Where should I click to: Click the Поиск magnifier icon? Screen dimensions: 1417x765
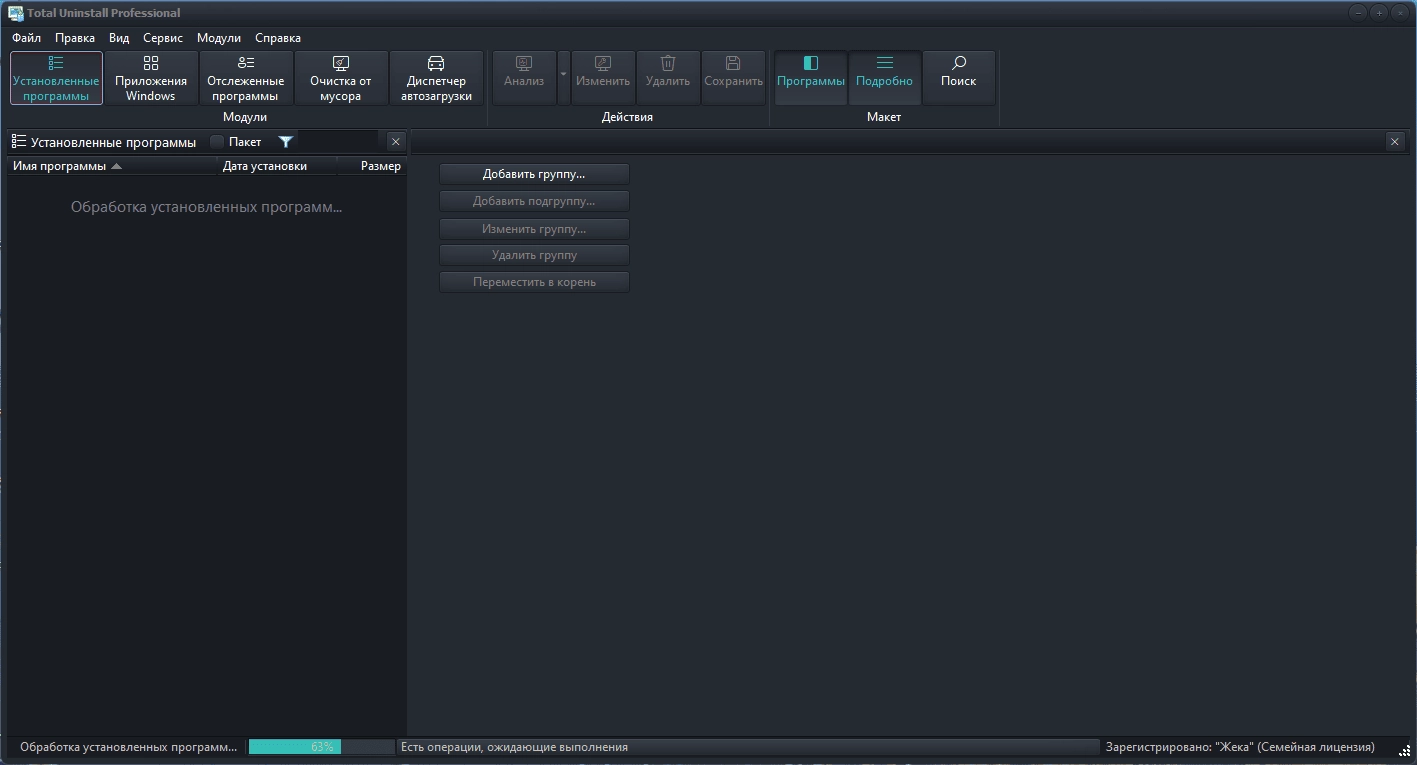[958, 63]
